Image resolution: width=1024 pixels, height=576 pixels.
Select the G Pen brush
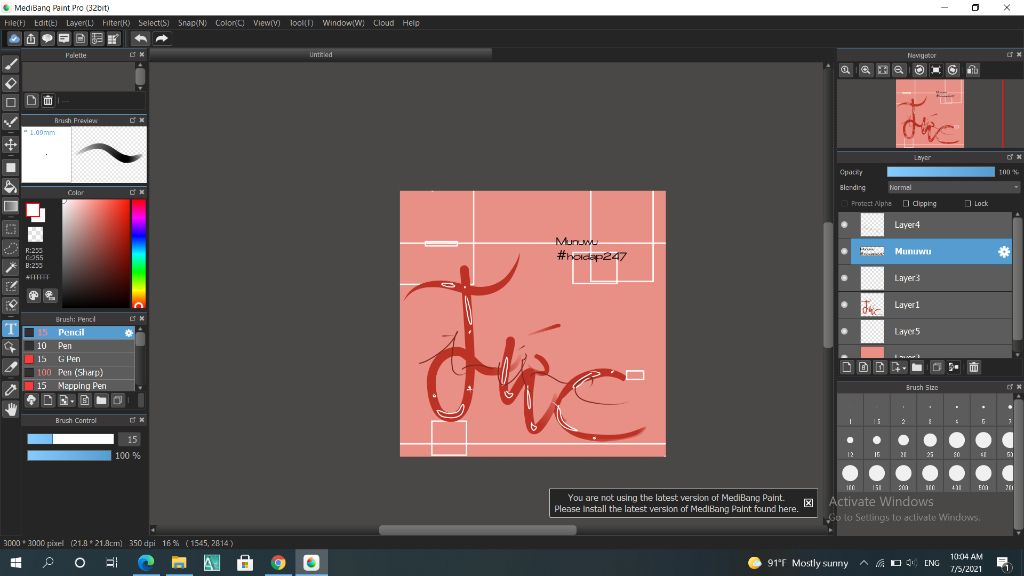(79, 359)
